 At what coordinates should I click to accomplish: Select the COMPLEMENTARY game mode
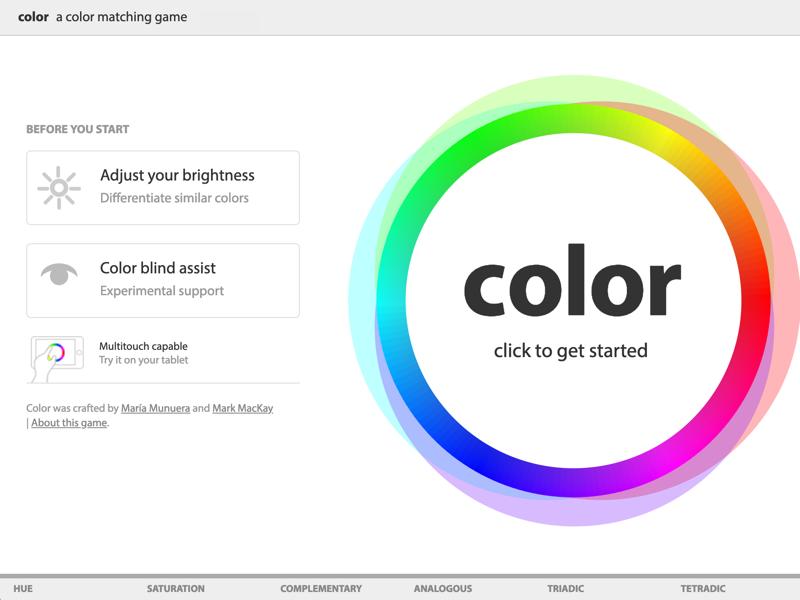tap(321, 588)
